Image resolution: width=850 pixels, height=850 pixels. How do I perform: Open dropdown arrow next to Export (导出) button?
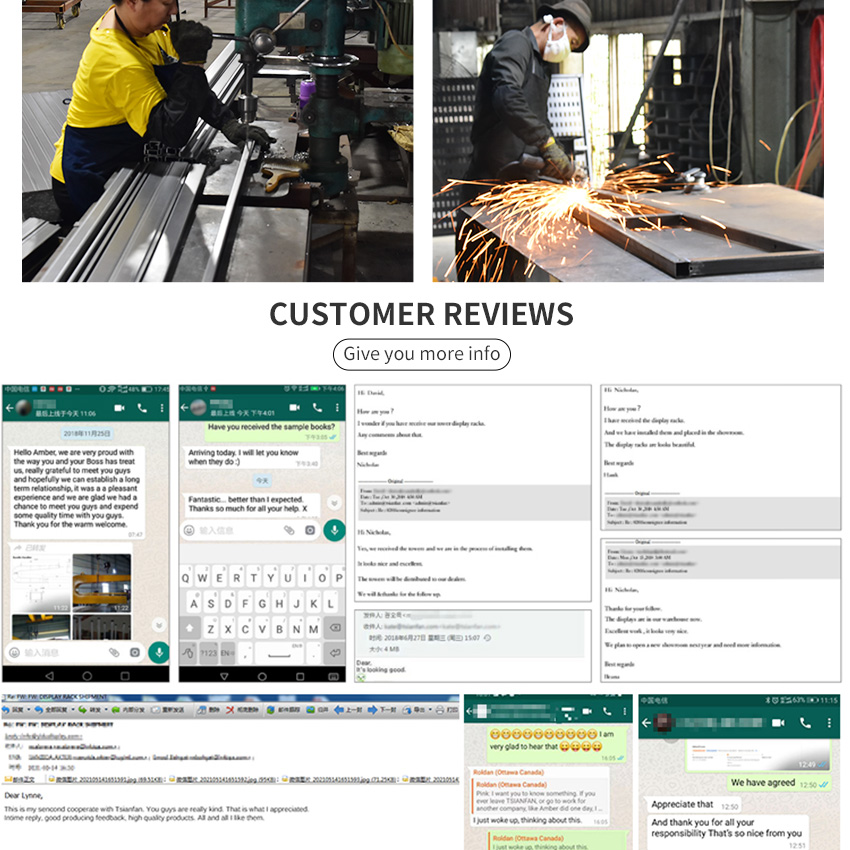[x=430, y=710]
